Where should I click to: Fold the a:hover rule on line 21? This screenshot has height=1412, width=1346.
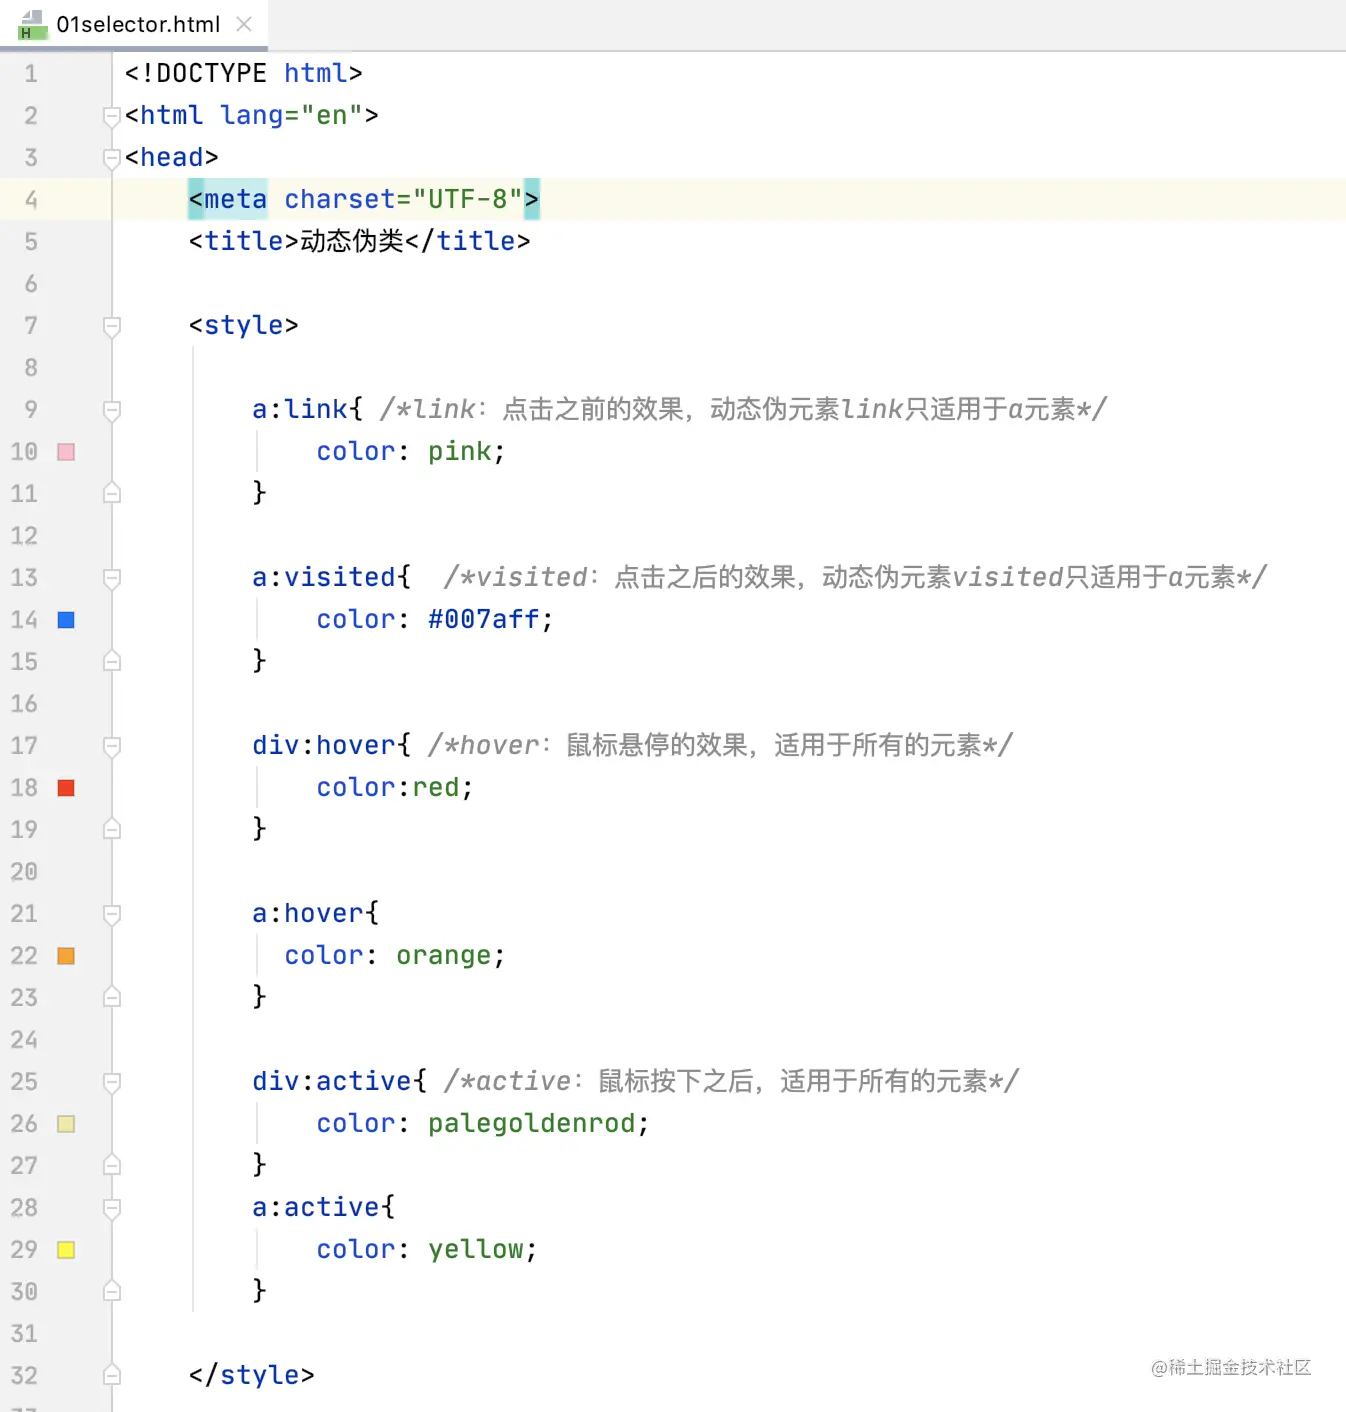pyautogui.click(x=112, y=914)
